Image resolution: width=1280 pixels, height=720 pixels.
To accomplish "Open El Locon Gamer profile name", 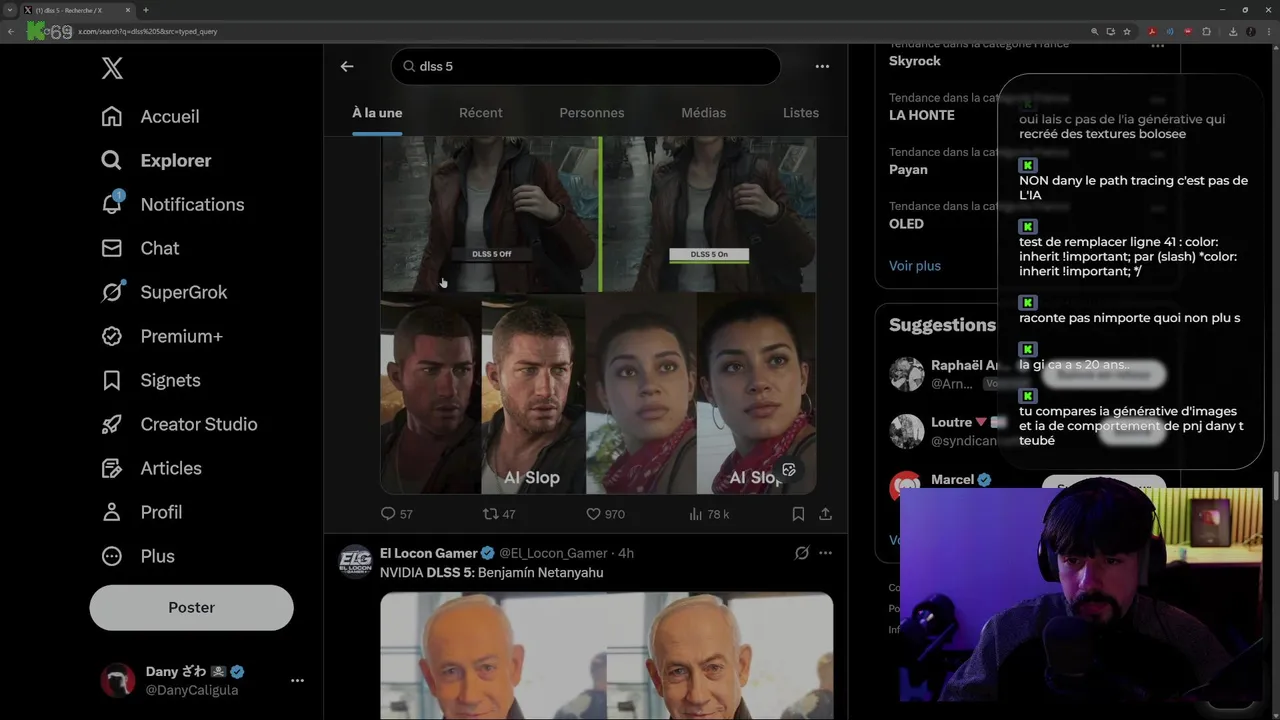I will click(x=428, y=553).
